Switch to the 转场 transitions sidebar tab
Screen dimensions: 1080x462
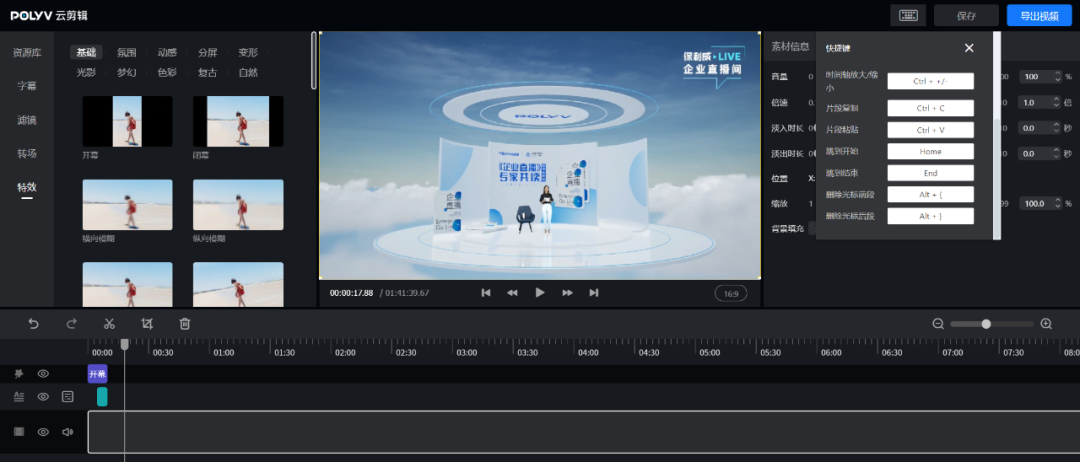[27, 153]
